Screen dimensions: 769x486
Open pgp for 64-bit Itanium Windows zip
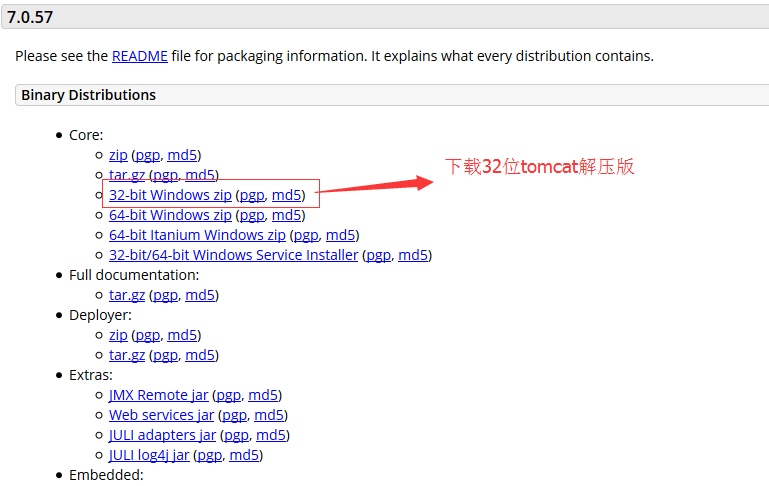[306, 235]
